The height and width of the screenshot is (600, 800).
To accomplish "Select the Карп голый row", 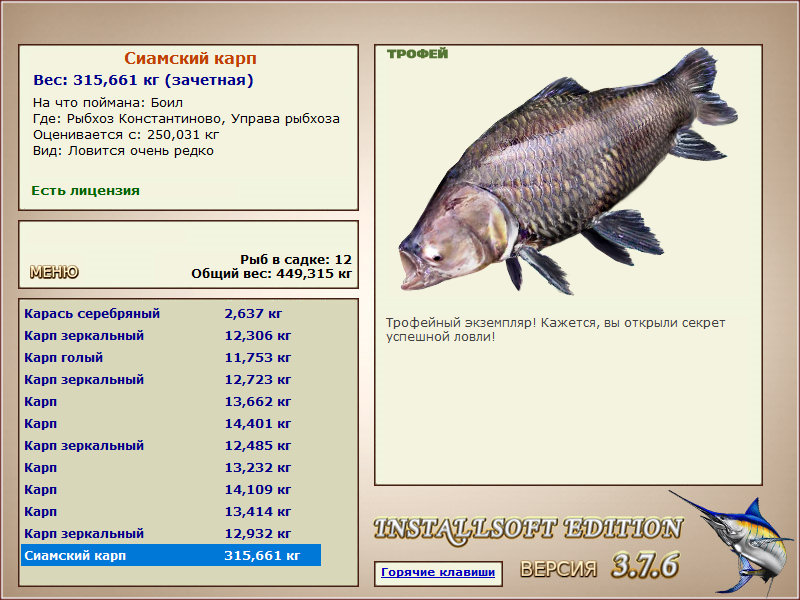I will coord(171,358).
